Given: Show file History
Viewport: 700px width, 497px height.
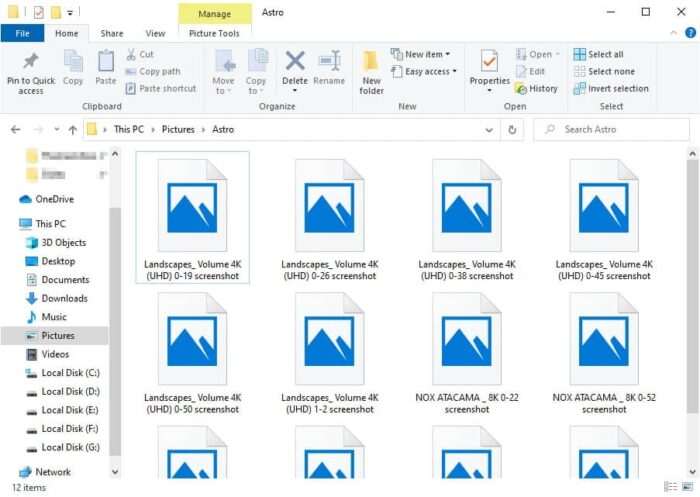Looking at the screenshot, I should click(537, 88).
